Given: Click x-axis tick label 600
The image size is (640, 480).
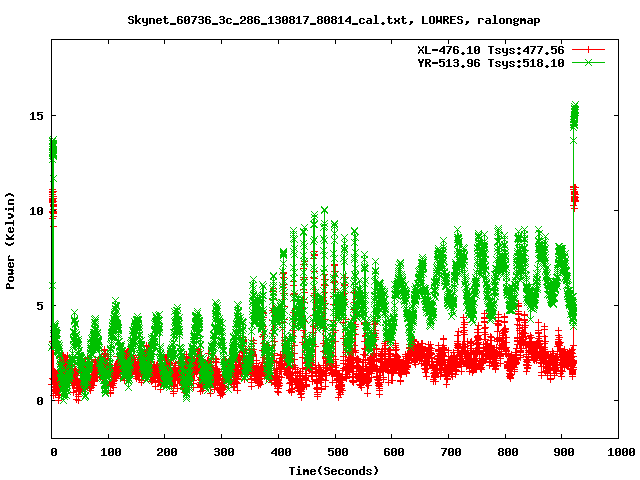Looking at the screenshot, I should pyautogui.click(x=394, y=452).
